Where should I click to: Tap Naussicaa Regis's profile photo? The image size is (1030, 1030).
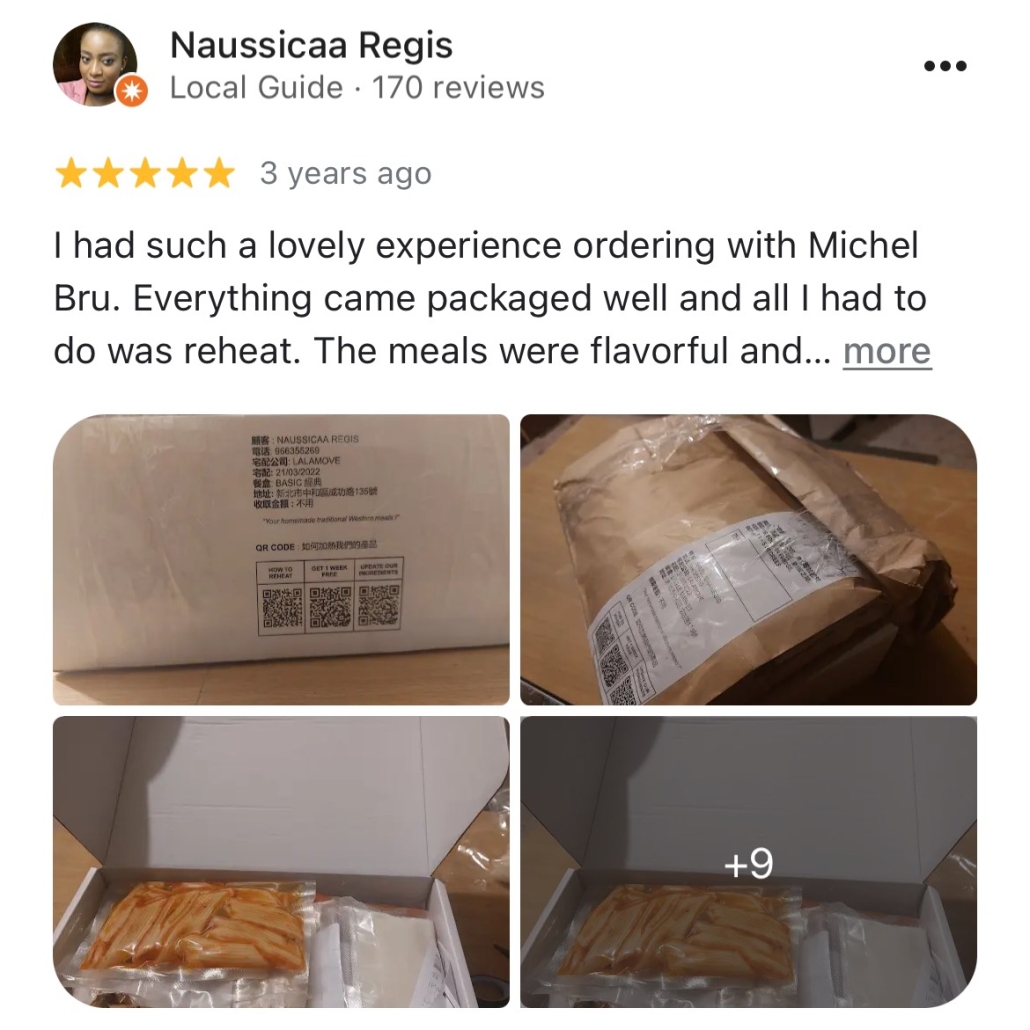point(95,64)
